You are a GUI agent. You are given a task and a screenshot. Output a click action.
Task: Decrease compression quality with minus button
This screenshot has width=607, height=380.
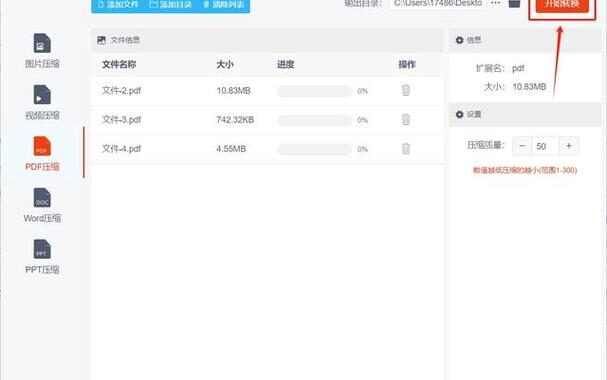[x=522, y=146]
